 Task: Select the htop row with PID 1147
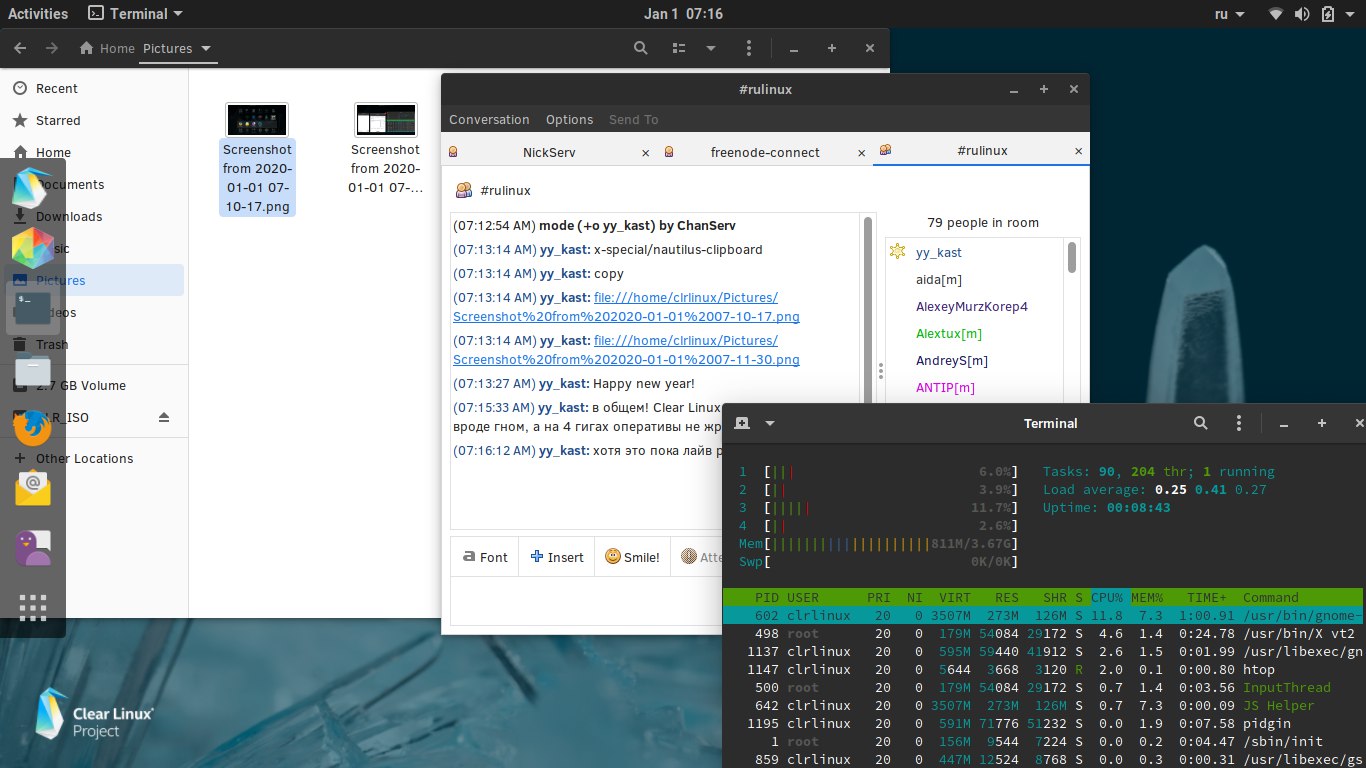pos(1044,669)
